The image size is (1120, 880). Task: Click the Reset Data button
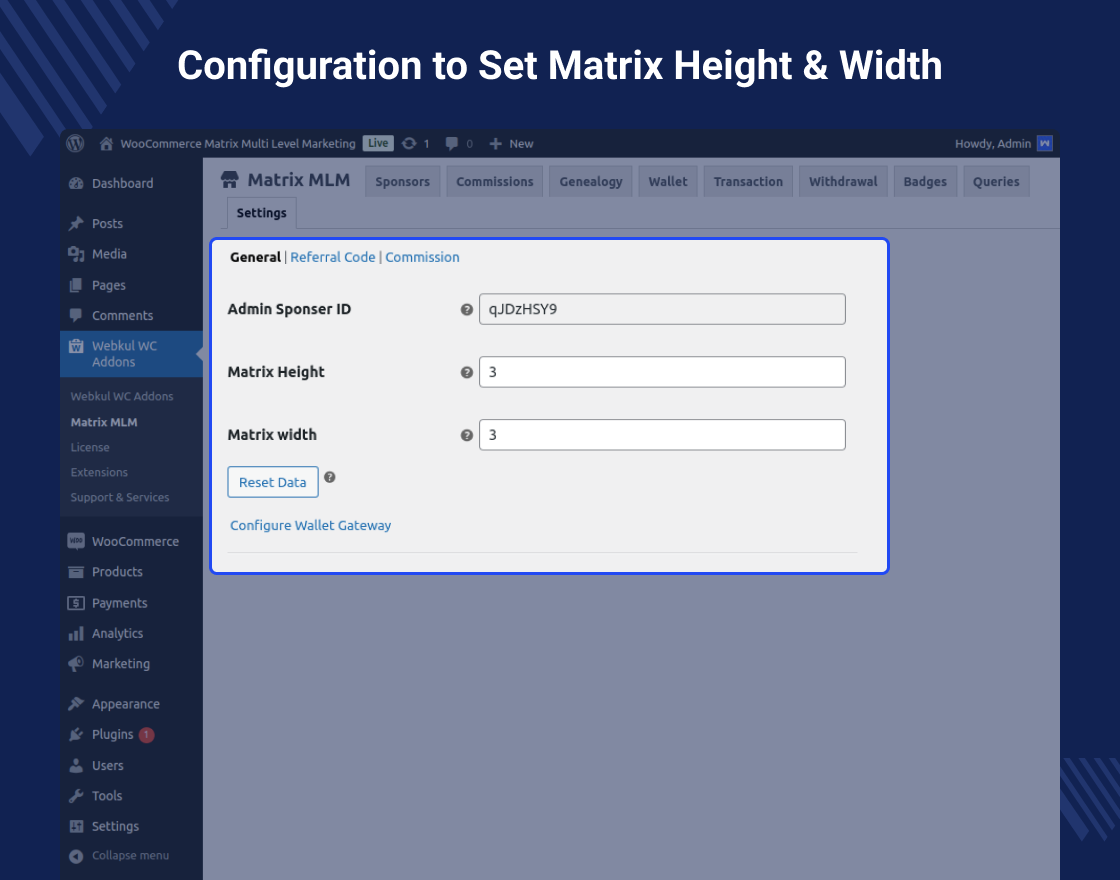pyautogui.click(x=272, y=482)
